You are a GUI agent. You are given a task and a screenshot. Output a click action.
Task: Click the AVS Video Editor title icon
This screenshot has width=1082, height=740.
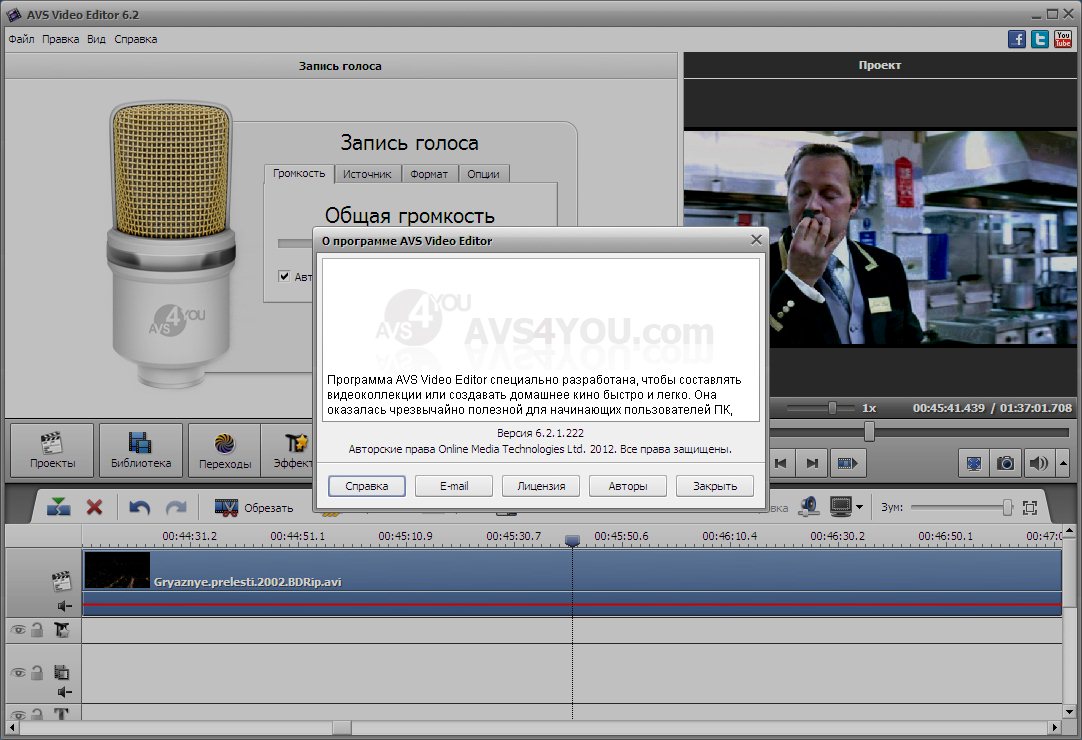coord(14,14)
